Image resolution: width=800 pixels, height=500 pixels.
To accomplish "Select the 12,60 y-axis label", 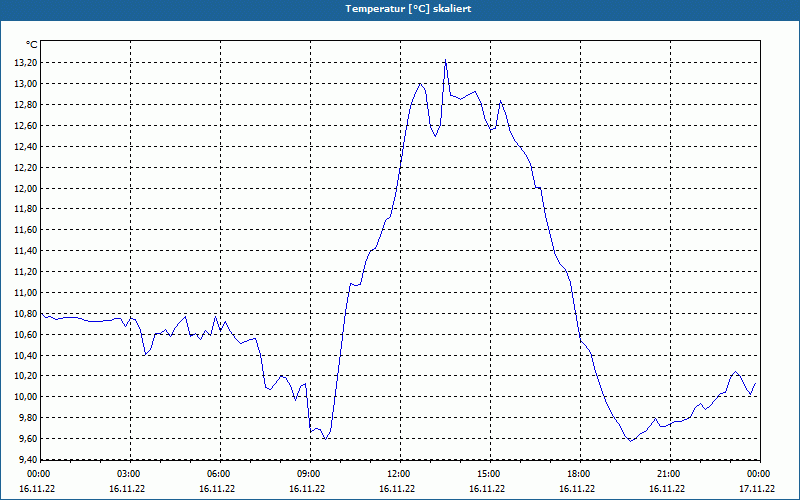I will coord(27,126).
